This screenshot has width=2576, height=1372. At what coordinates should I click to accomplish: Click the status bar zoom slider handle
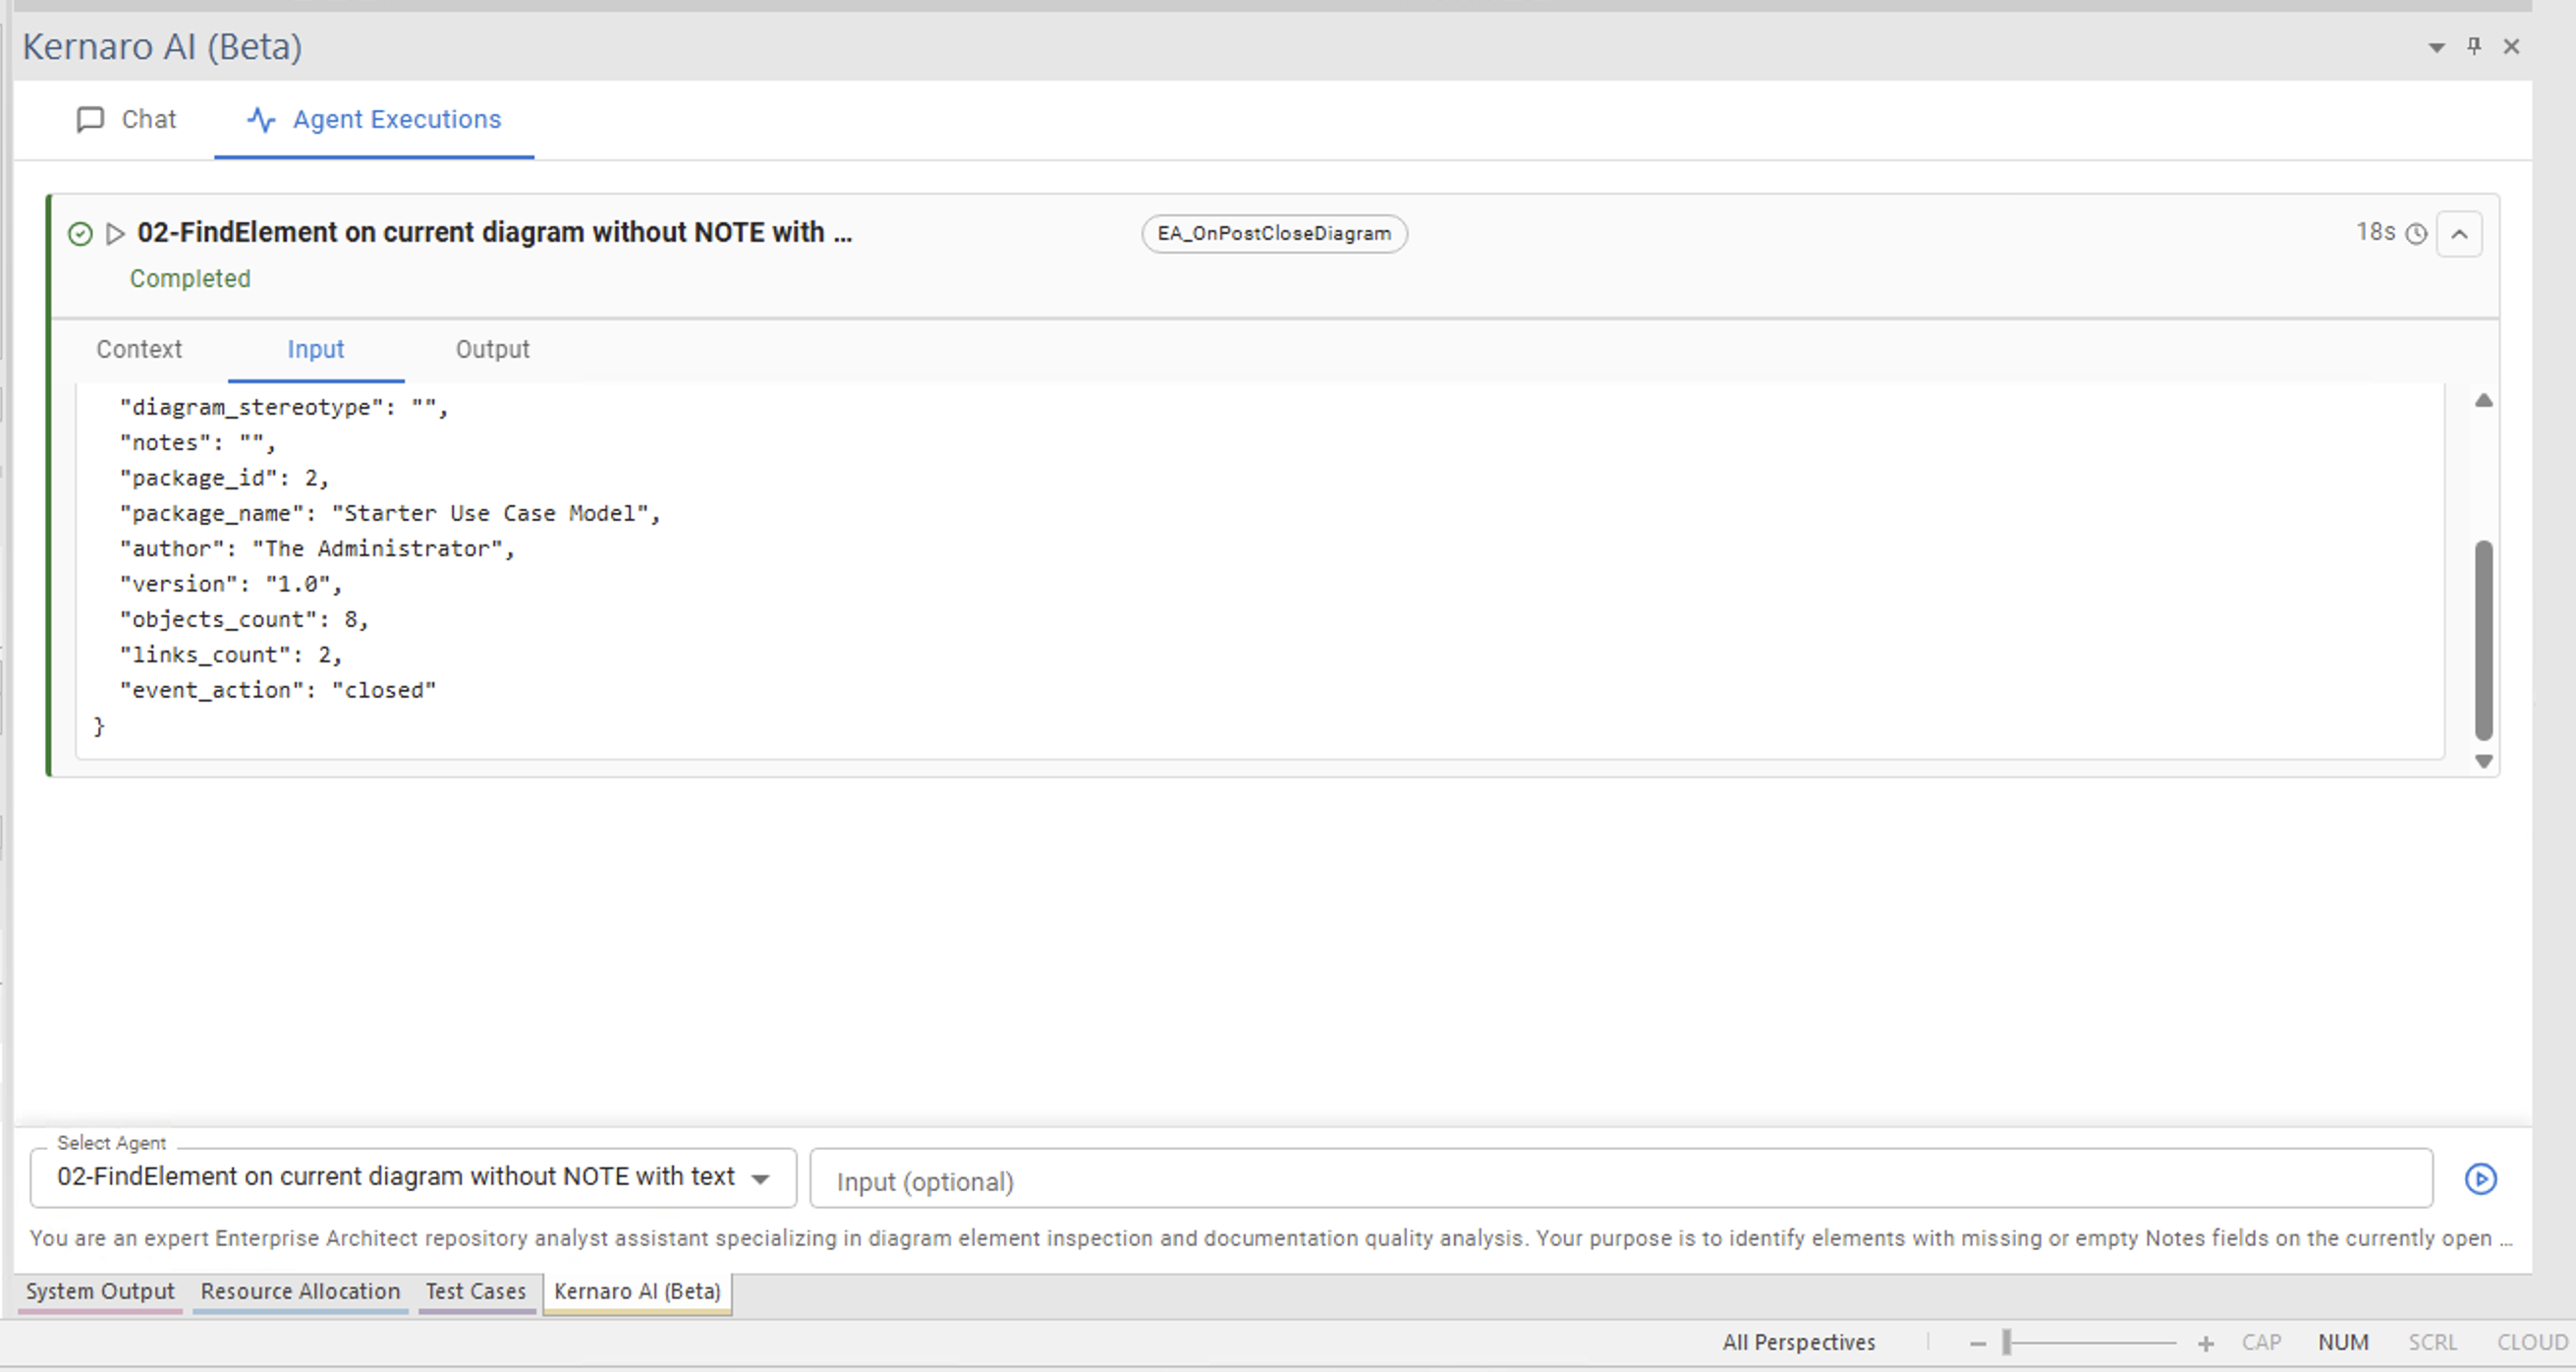pyautogui.click(x=2006, y=1343)
